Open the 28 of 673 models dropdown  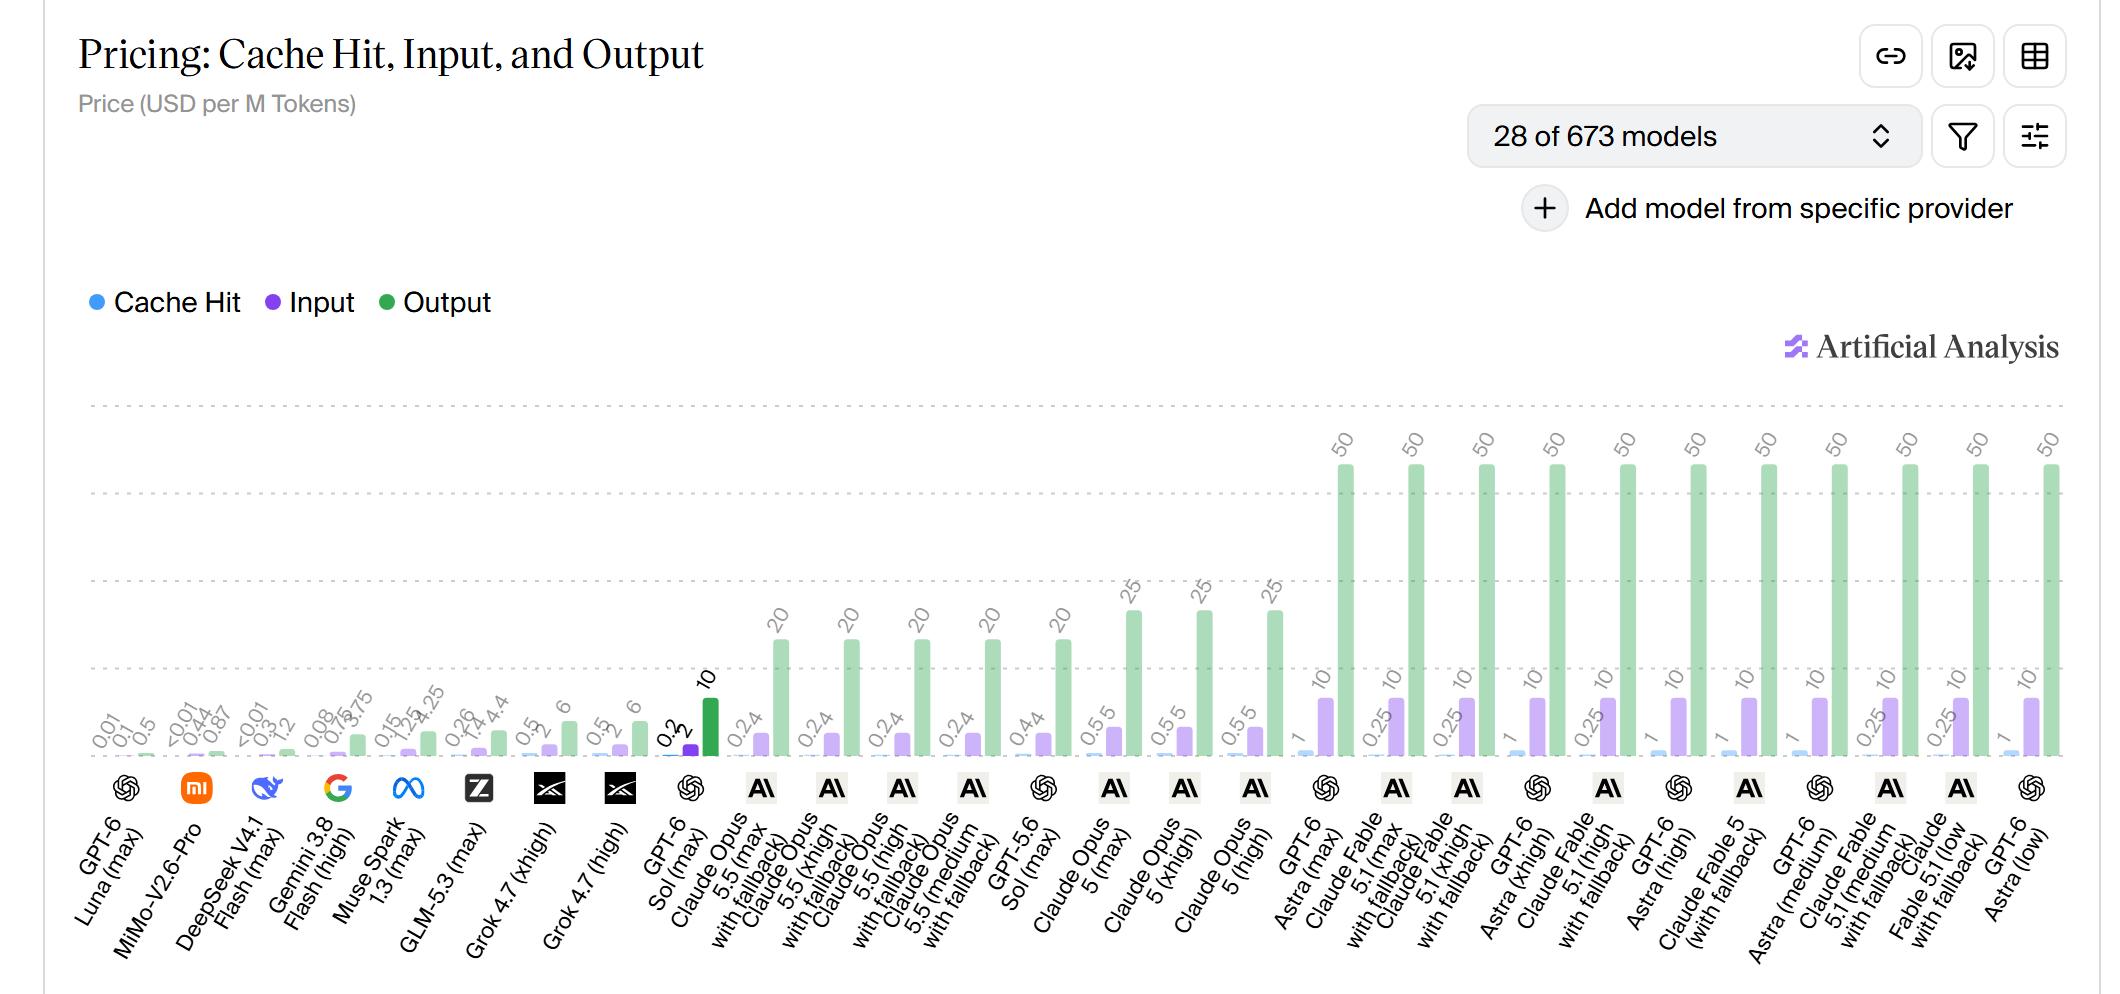[x=1694, y=136]
